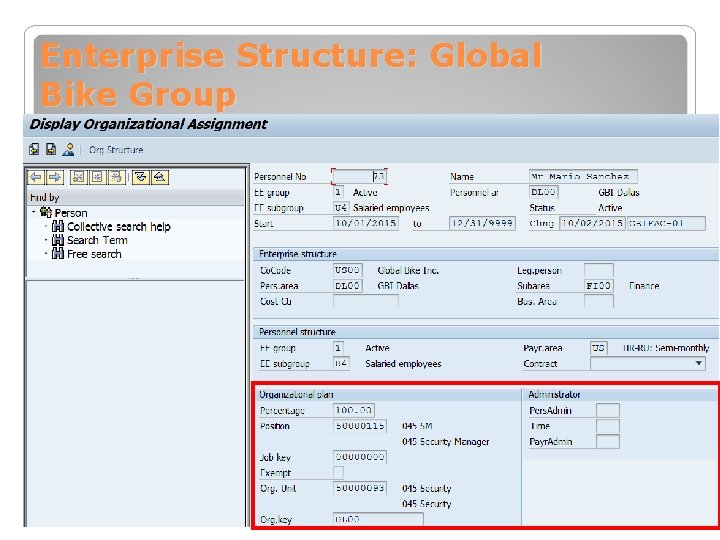This screenshot has height=540, width=720.
Task: Click the Start date field 10/01/2015
Action: pyautogui.click(x=366, y=223)
